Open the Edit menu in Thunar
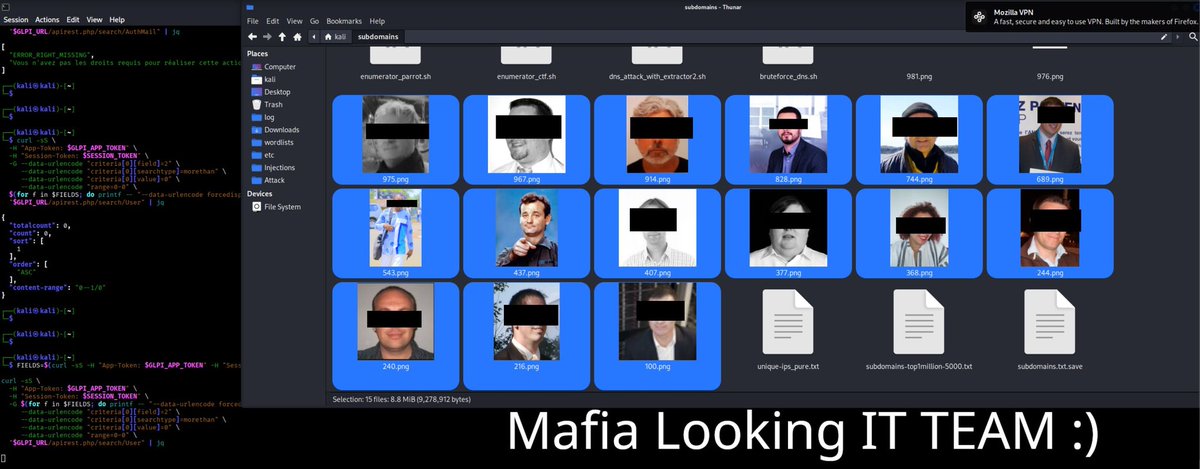 click(271, 21)
